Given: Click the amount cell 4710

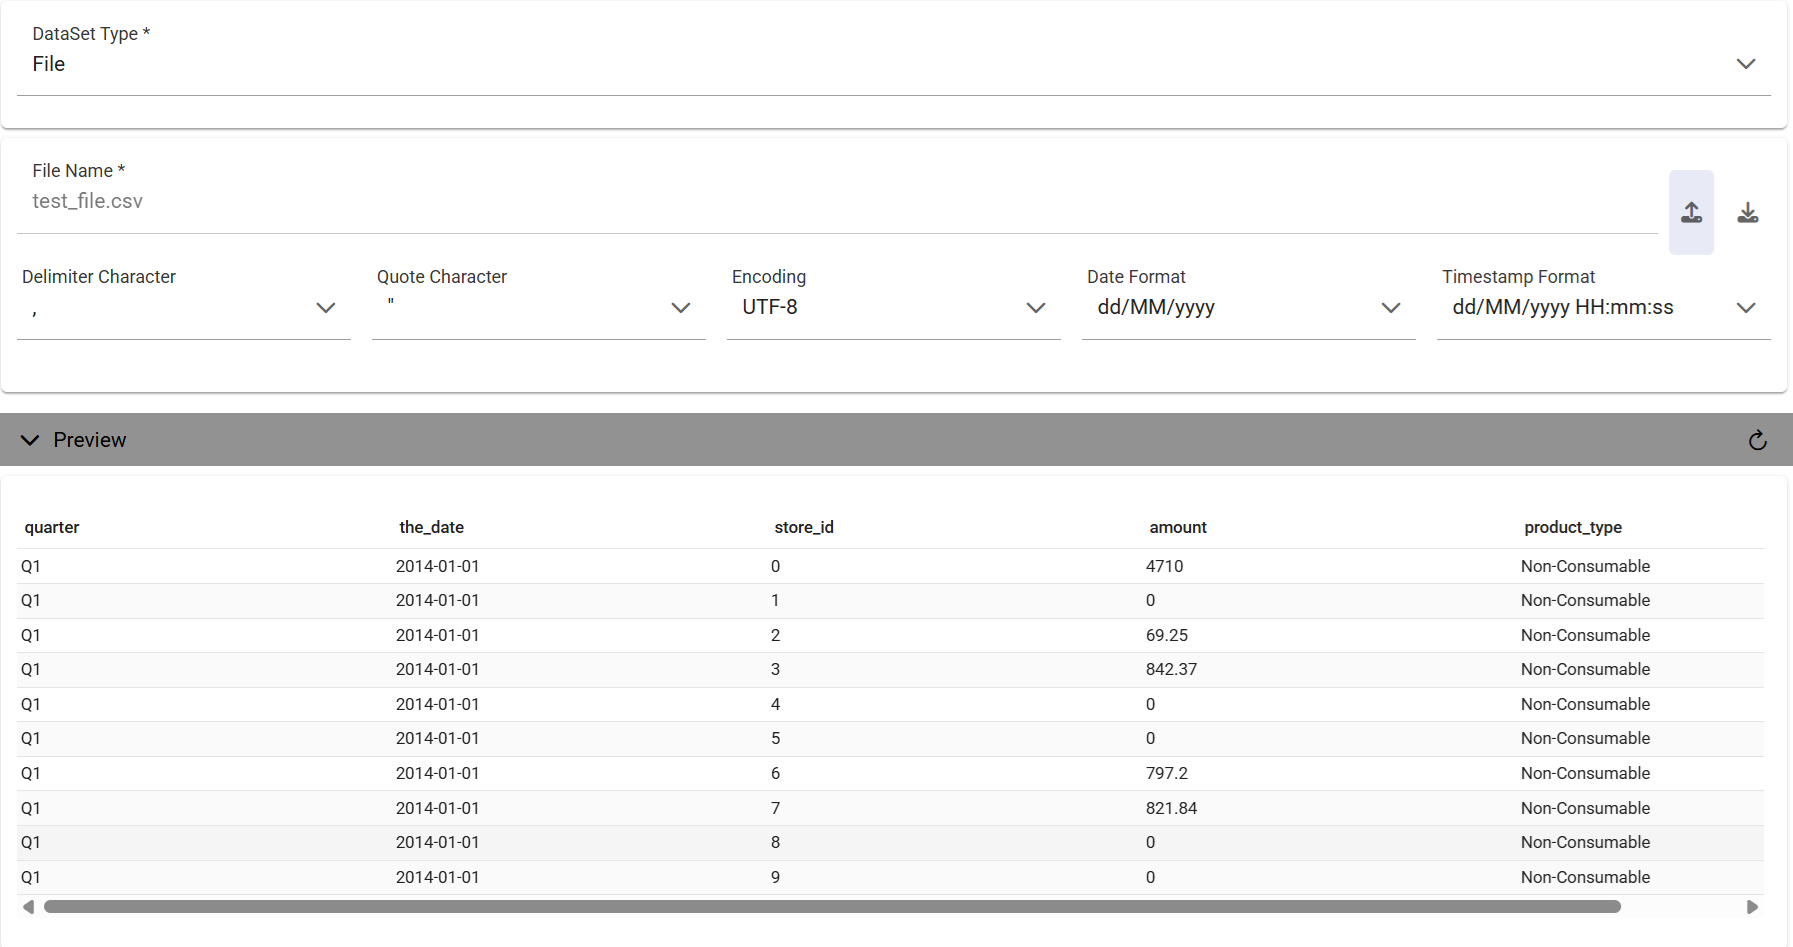Looking at the screenshot, I should 1164,566.
